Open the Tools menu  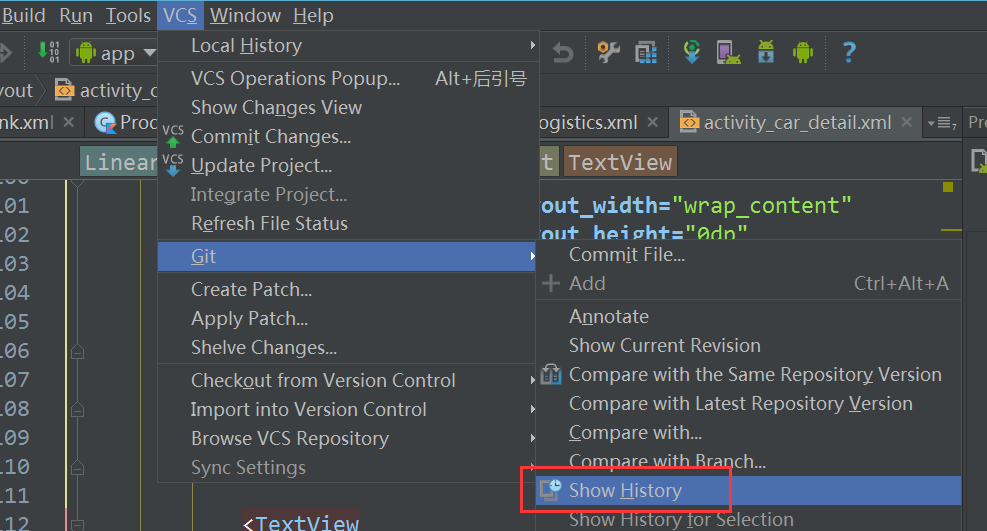(x=128, y=15)
